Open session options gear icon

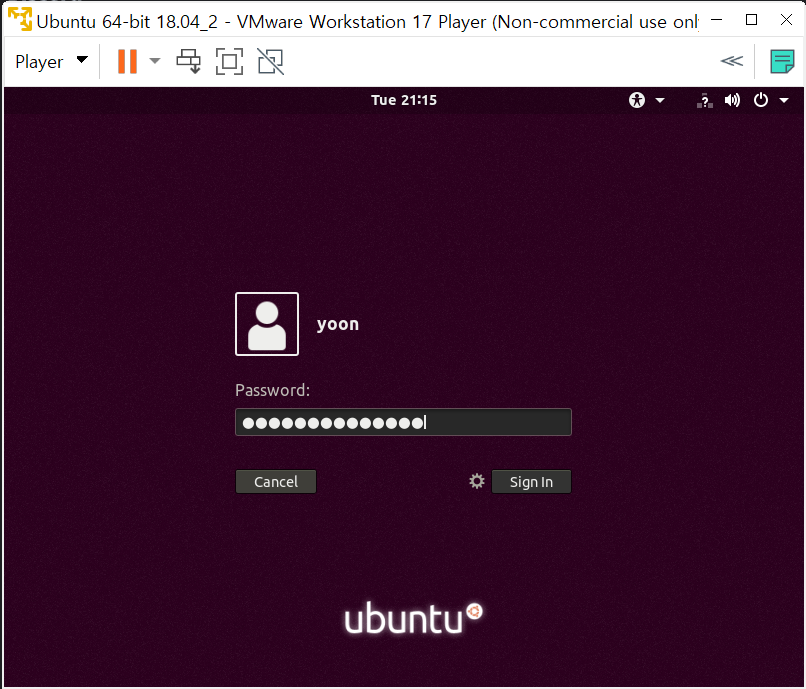pos(477,481)
